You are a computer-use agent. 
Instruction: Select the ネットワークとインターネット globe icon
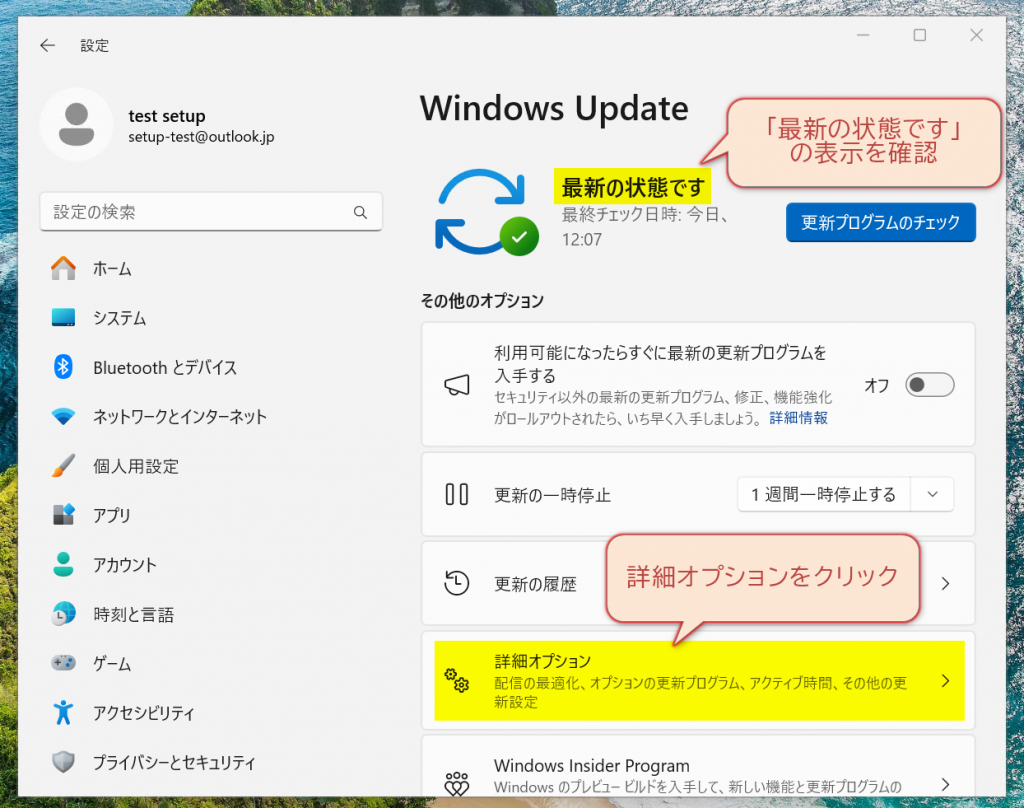tap(64, 417)
